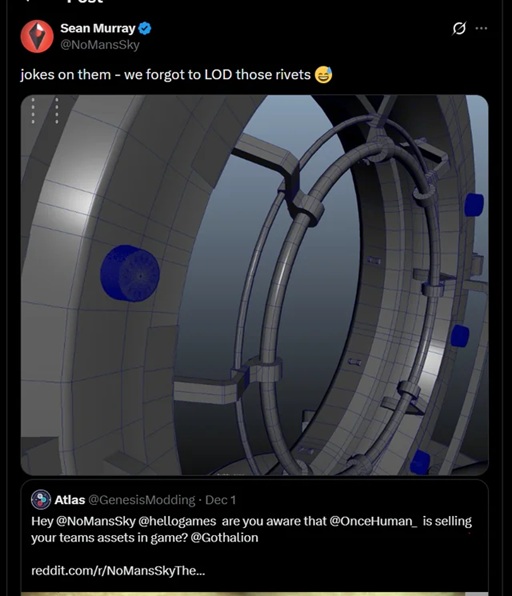The width and height of the screenshot is (512, 596).
Task: Click the blue verified badge
Action: [x=145, y=29]
